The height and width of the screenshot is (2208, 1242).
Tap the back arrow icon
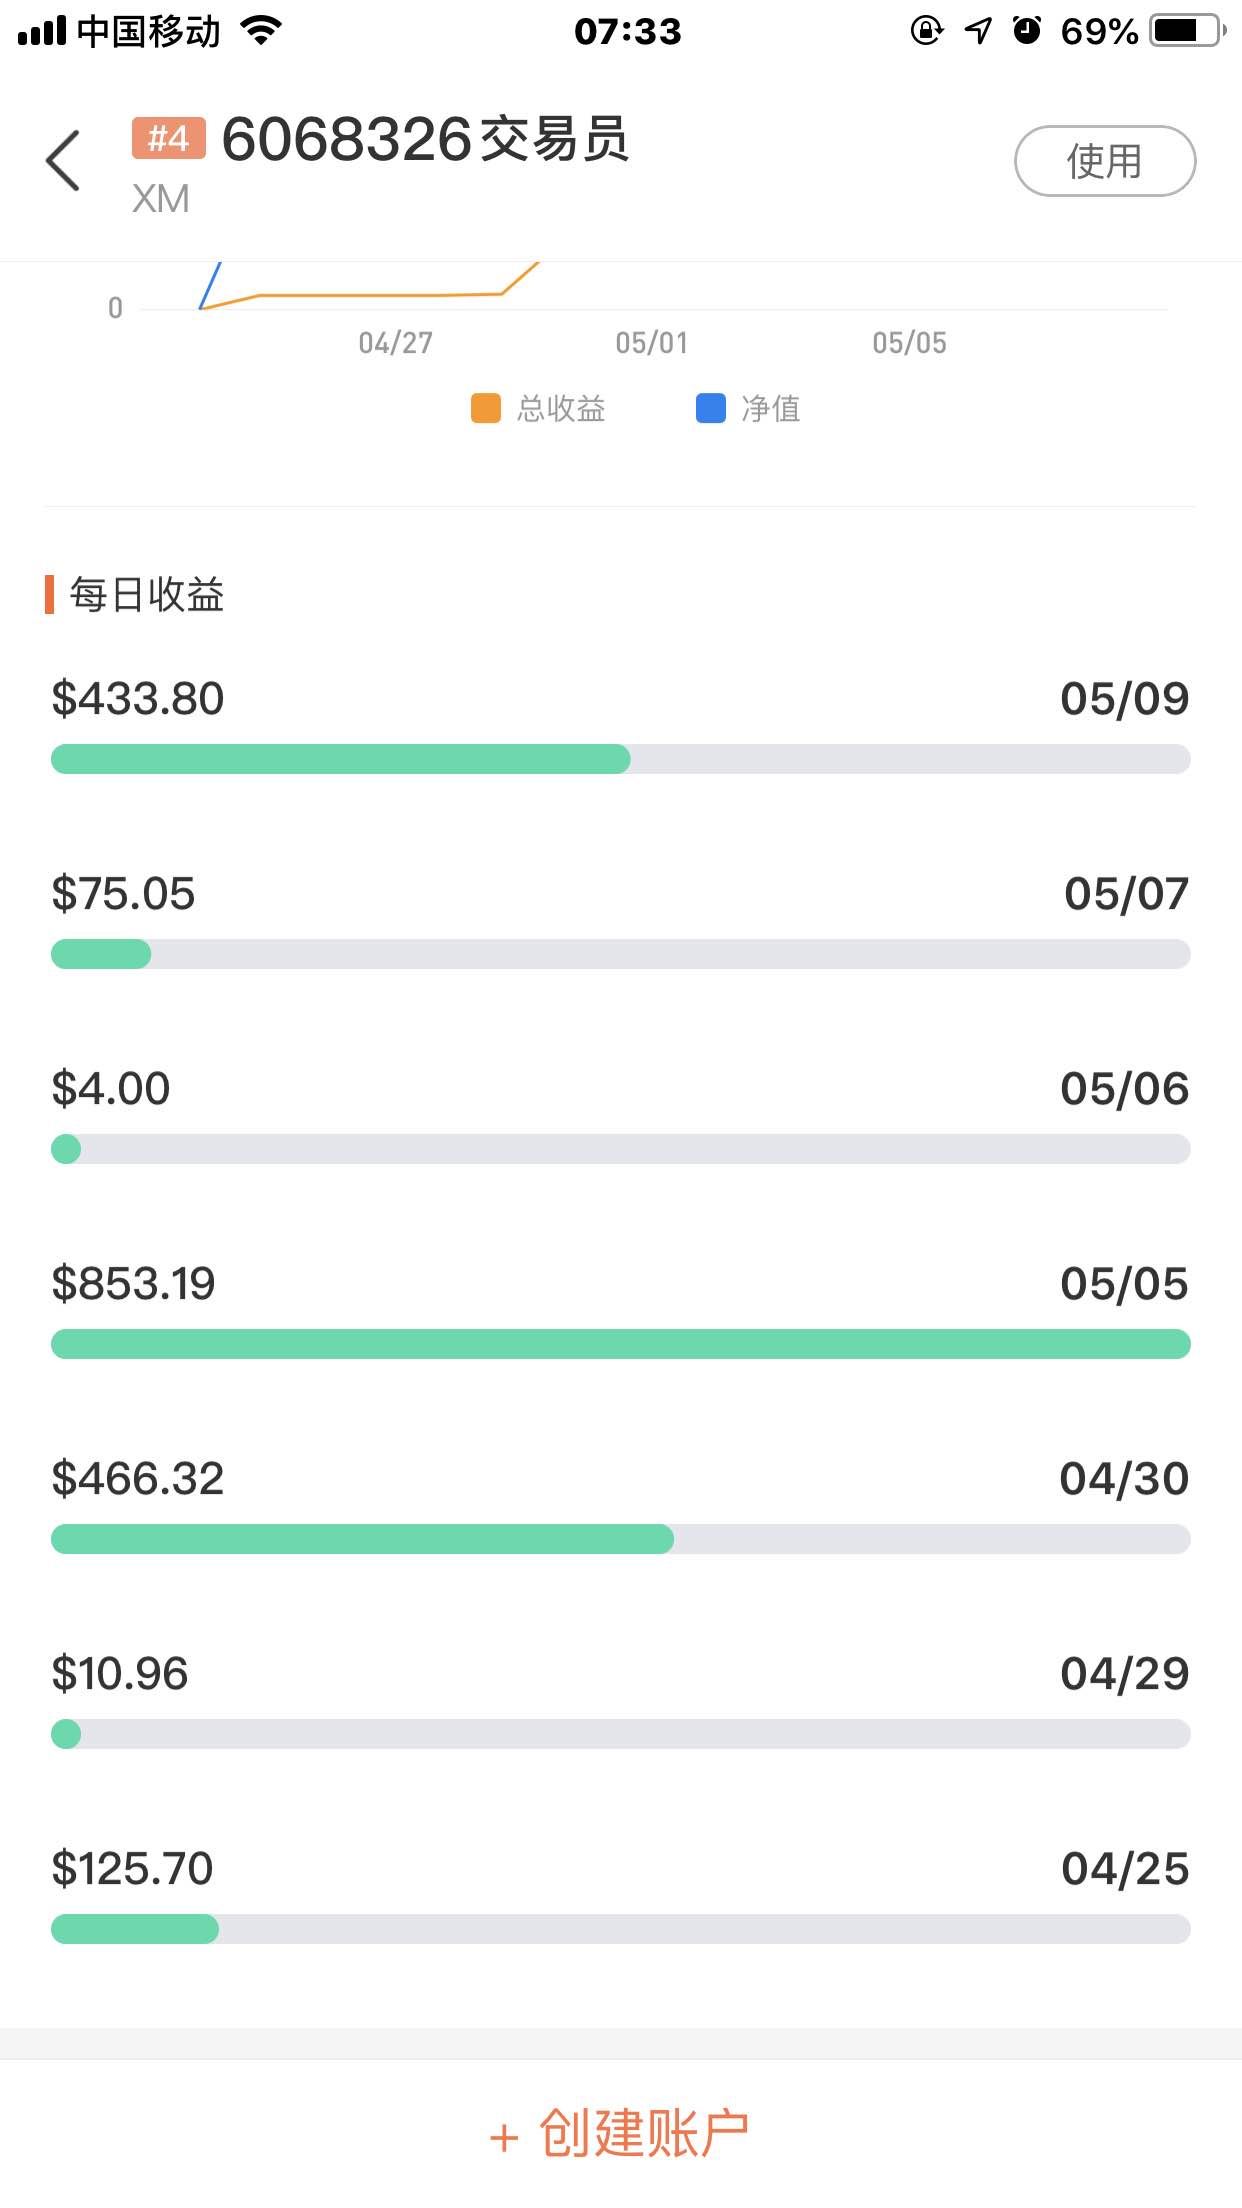coord(62,160)
